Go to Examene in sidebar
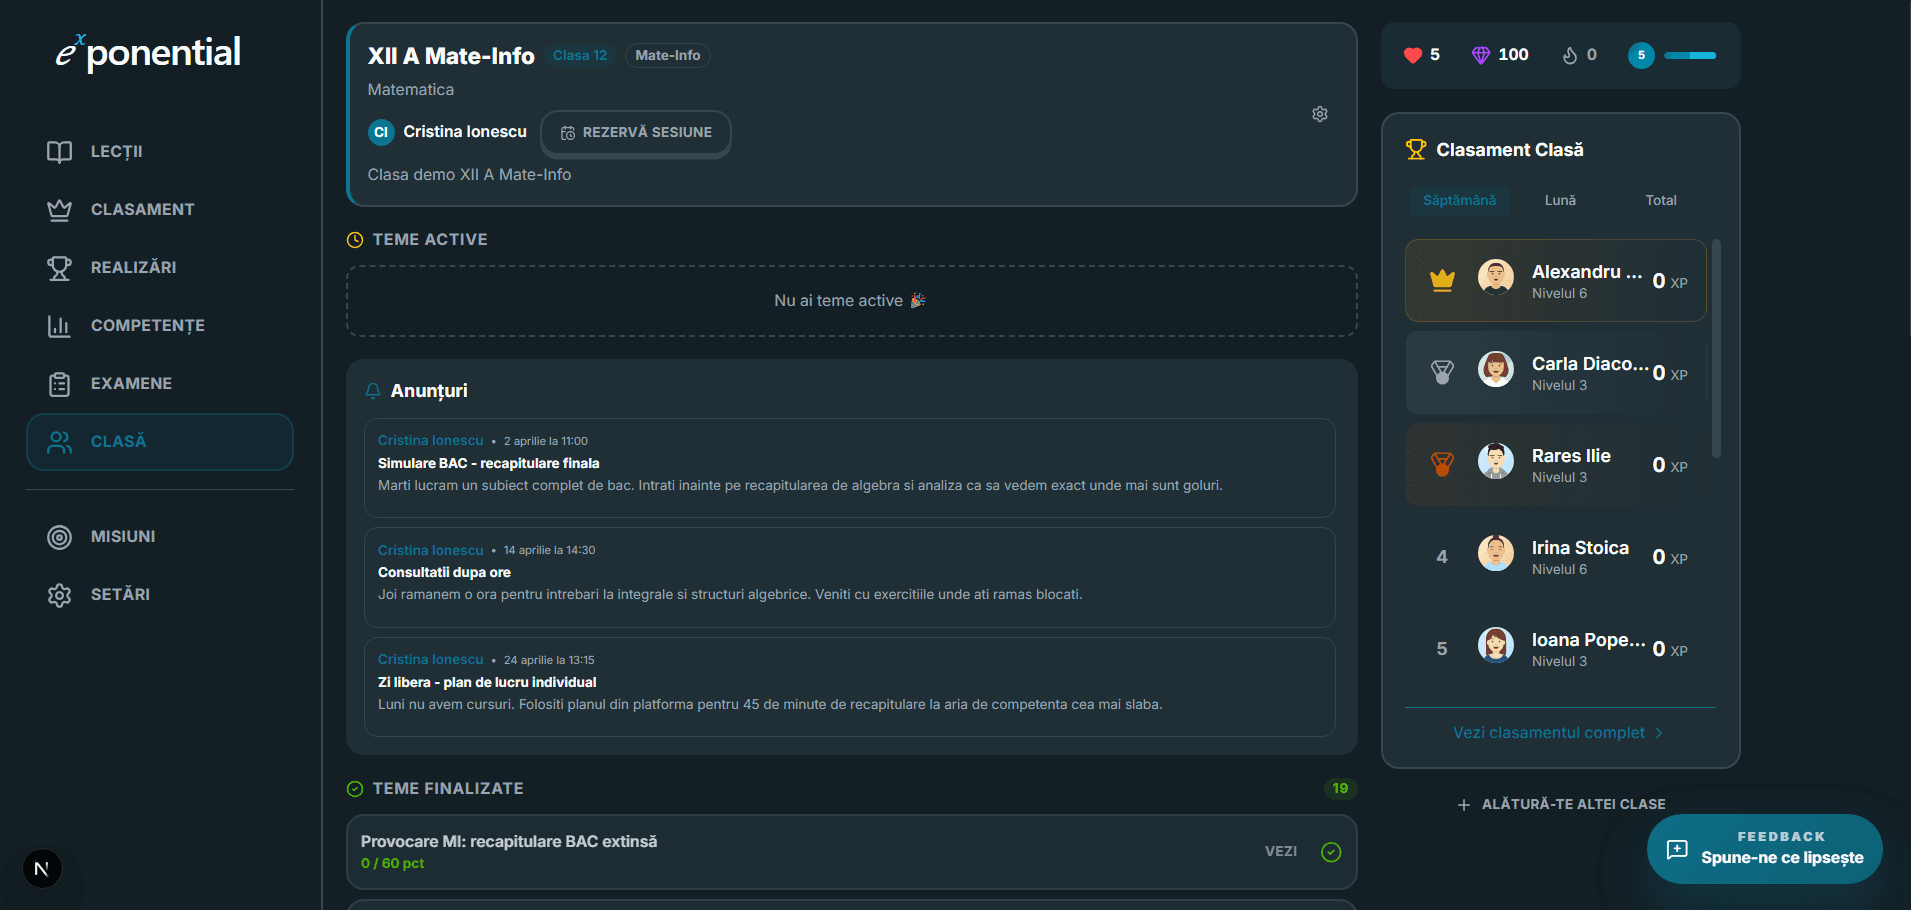The image size is (1911, 910). tap(160, 384)
